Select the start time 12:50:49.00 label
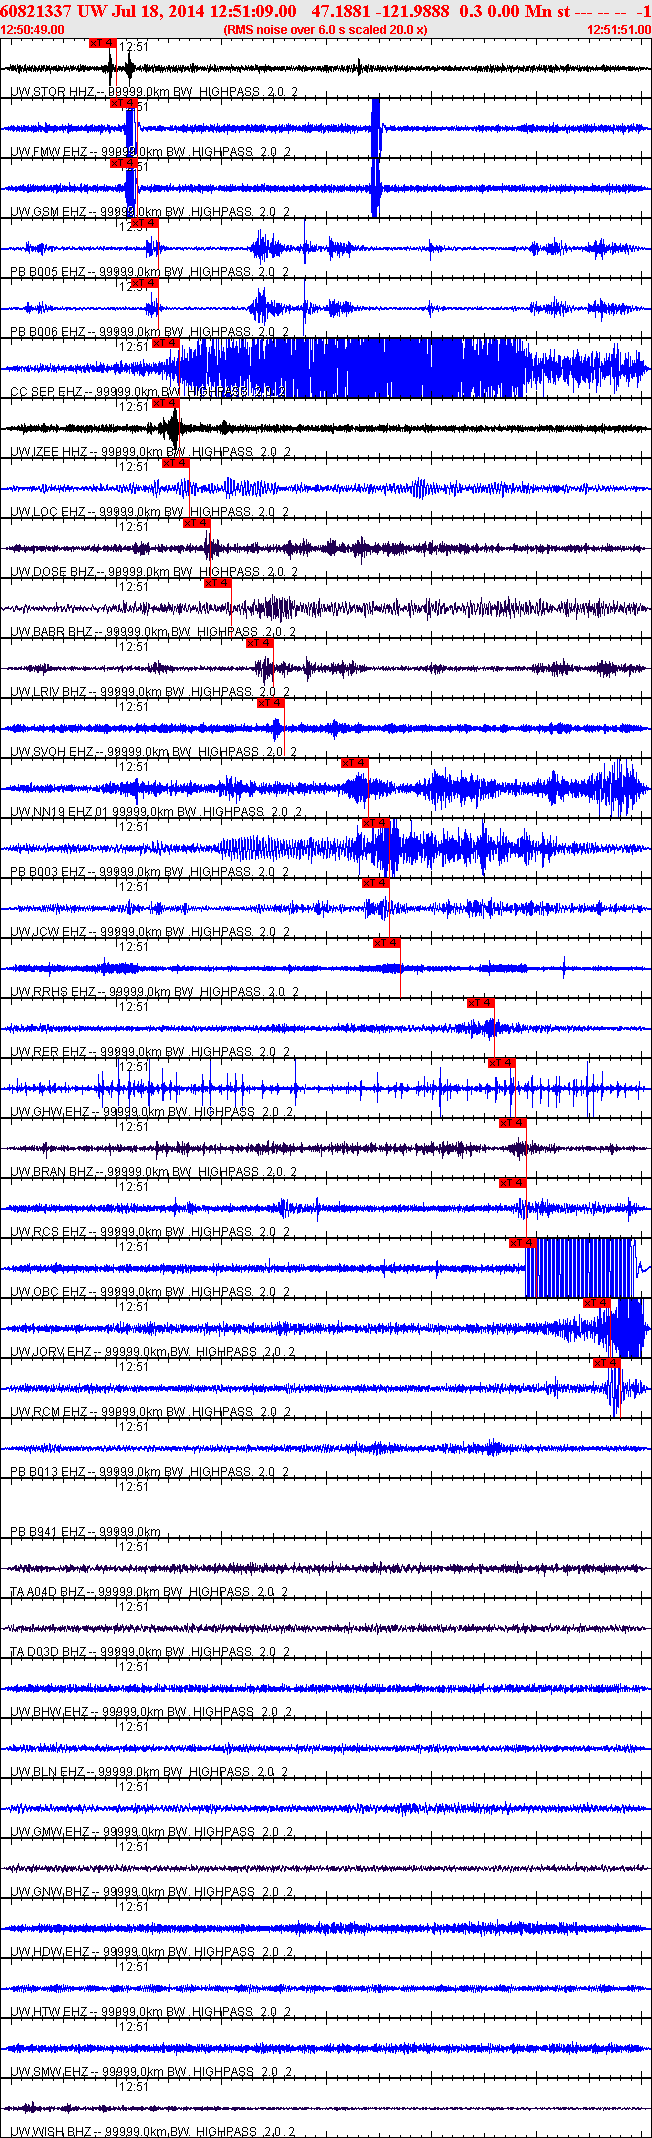This screenshot has width=652, height=2138. [x=33, y=30]
